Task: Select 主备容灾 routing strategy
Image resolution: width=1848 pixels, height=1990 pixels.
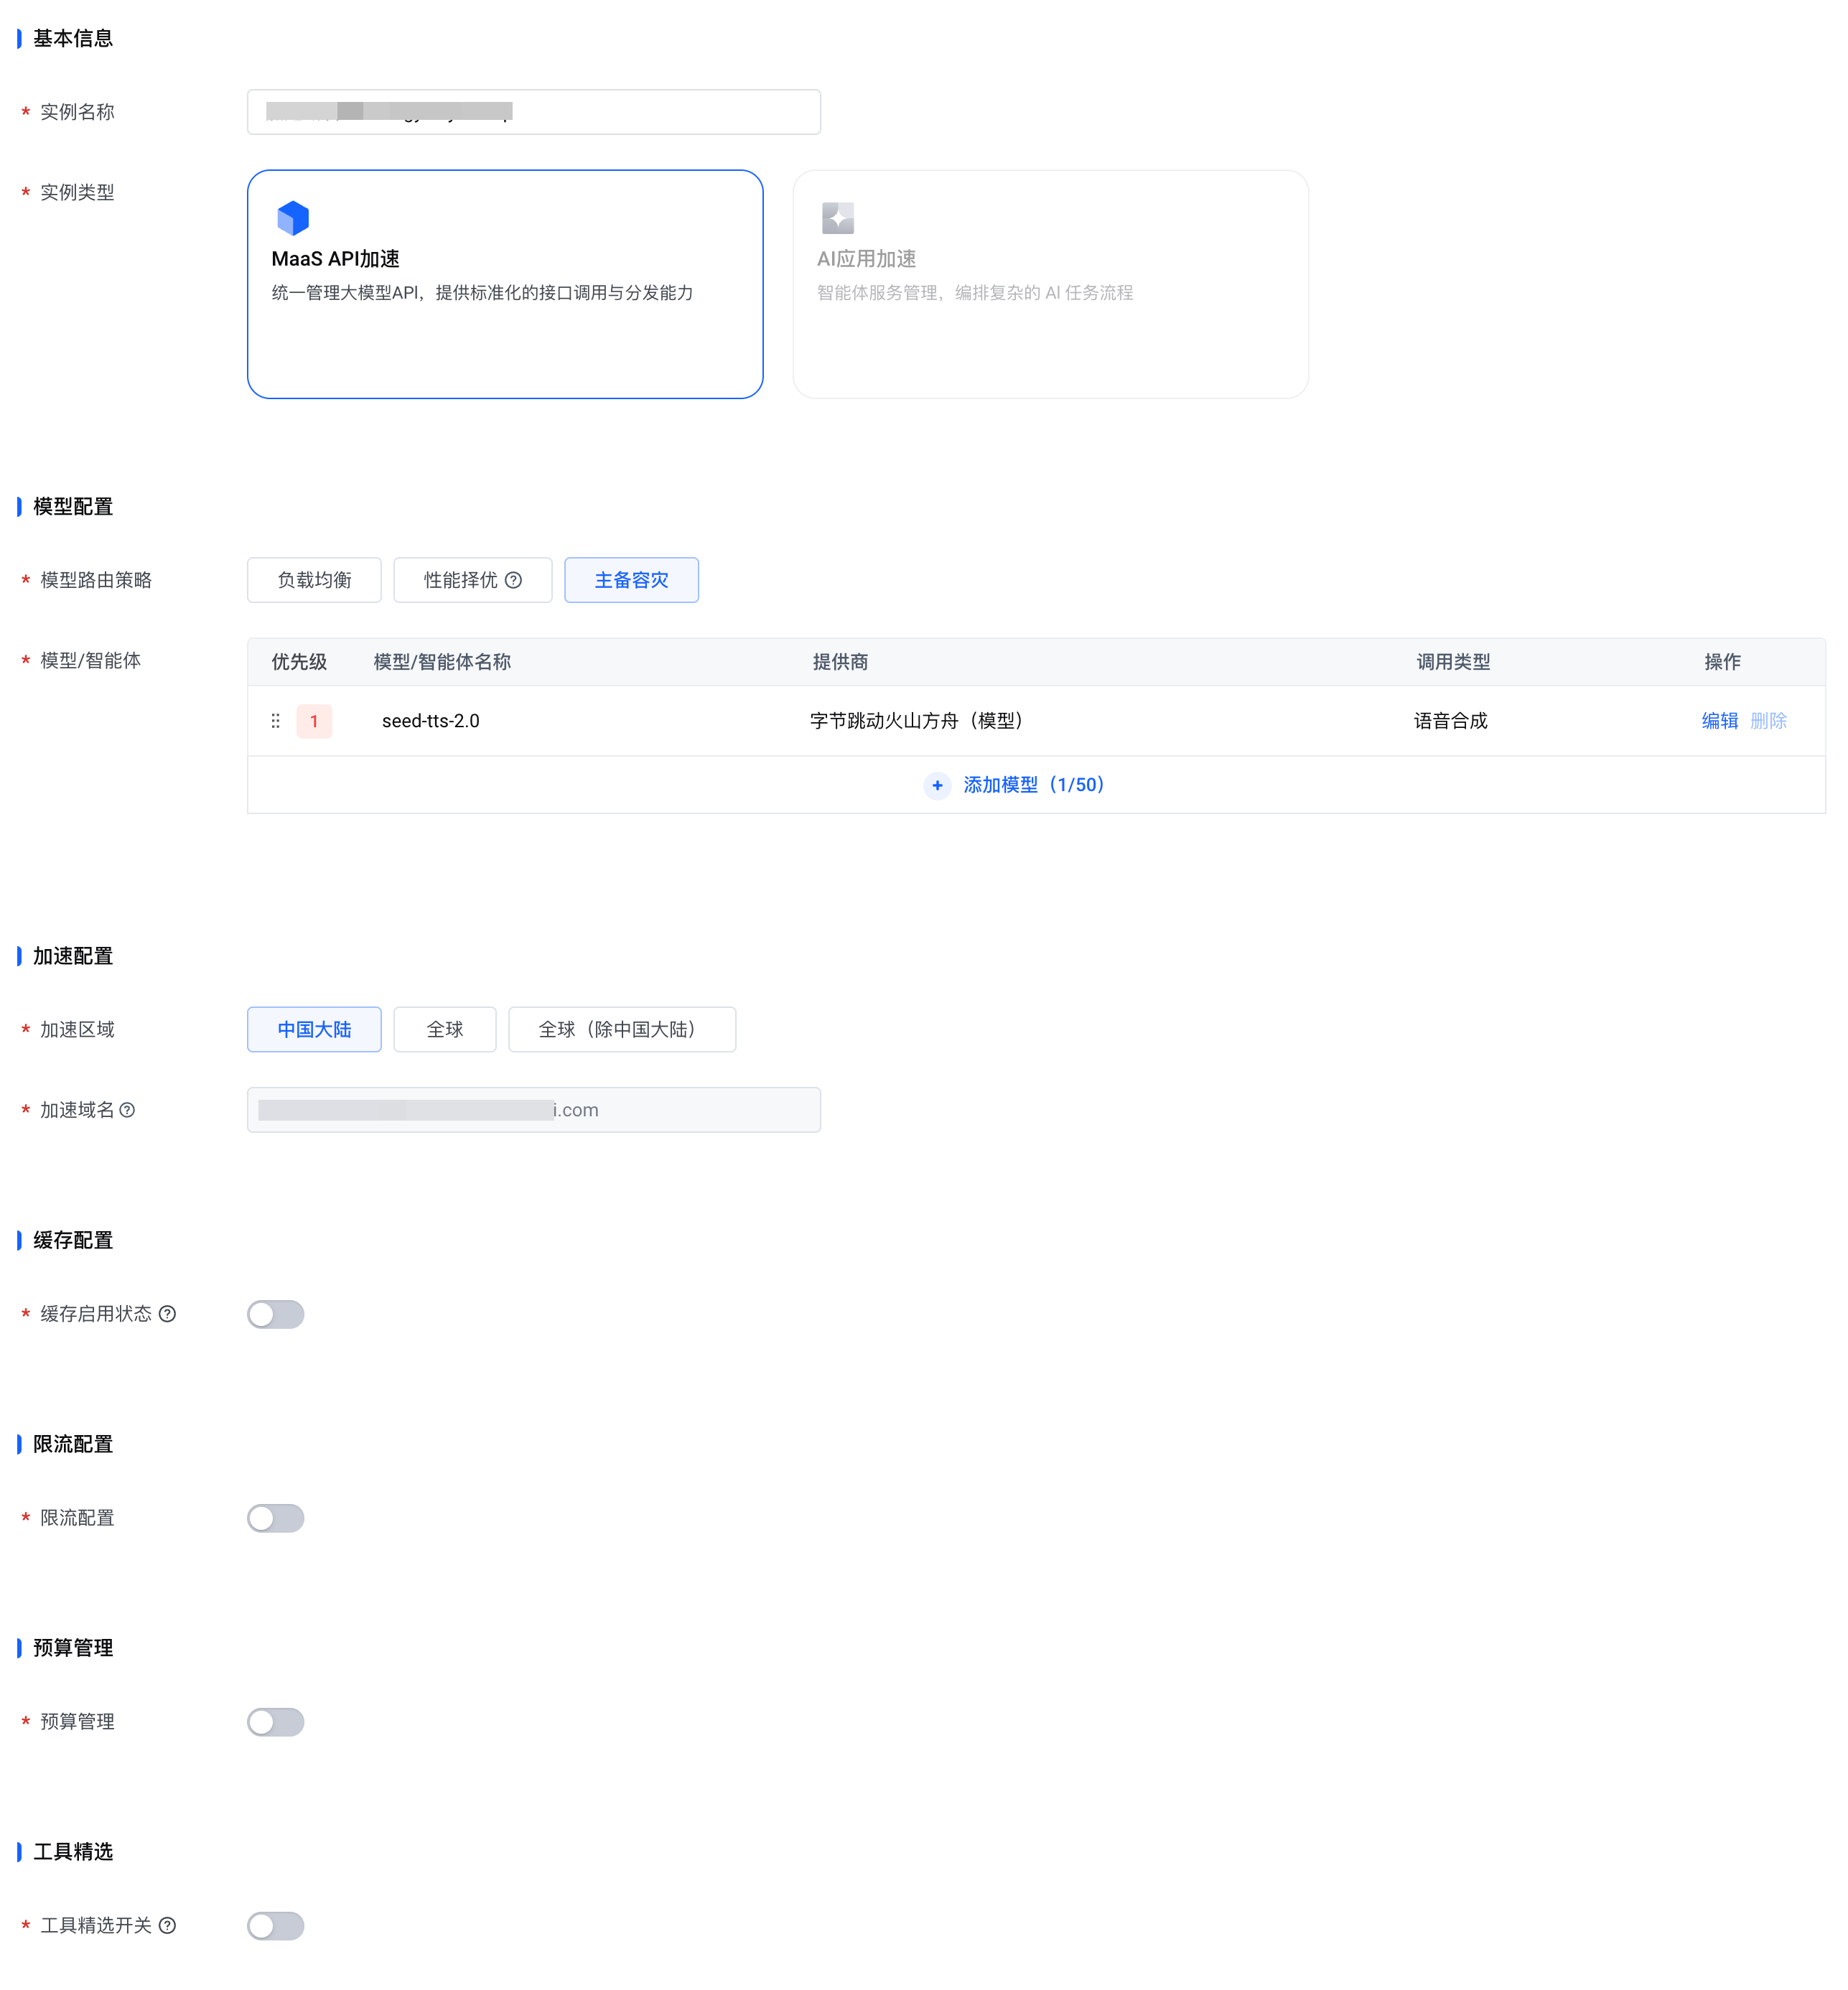Action: 631,580
